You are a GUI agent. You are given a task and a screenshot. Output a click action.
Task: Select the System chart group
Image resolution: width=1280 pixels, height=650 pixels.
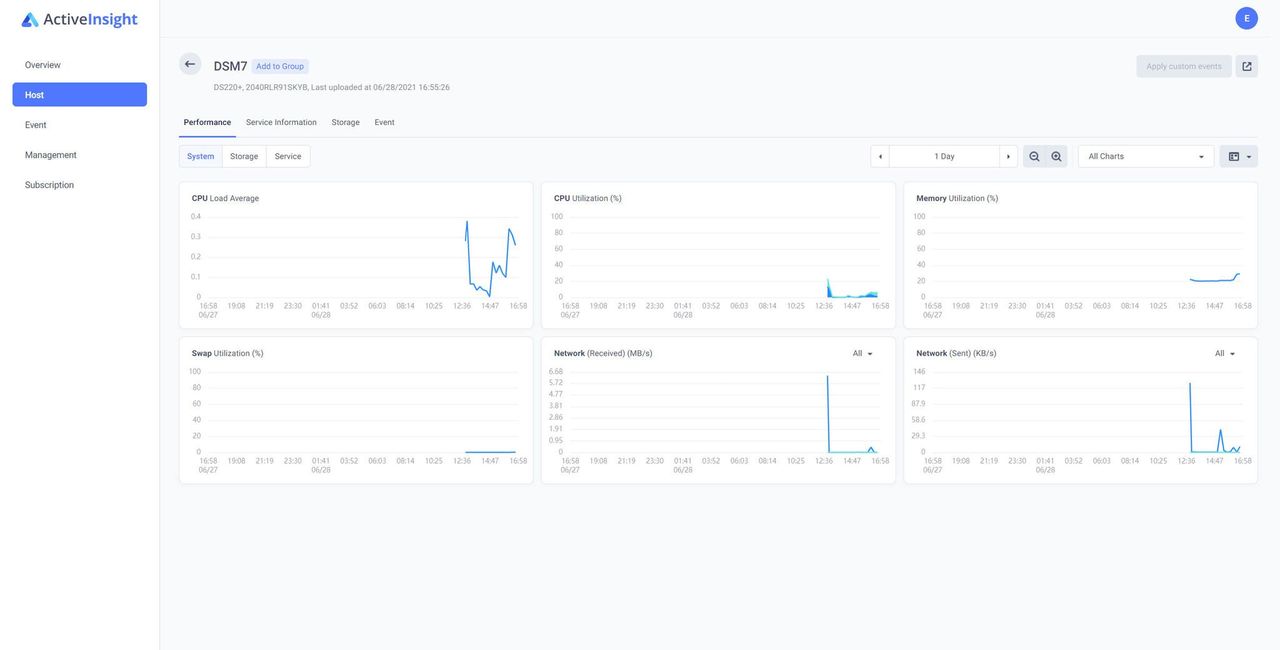201,156
